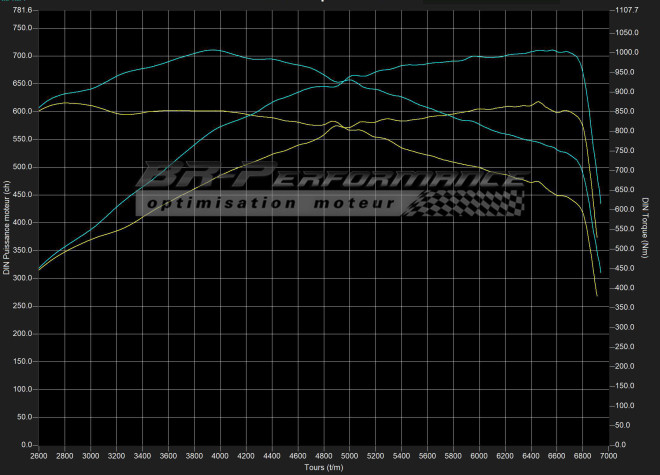Click the 2600 tick label on the rpm axis
The height and width of the screenshot is (475, 660).
(x=38, y=456)
